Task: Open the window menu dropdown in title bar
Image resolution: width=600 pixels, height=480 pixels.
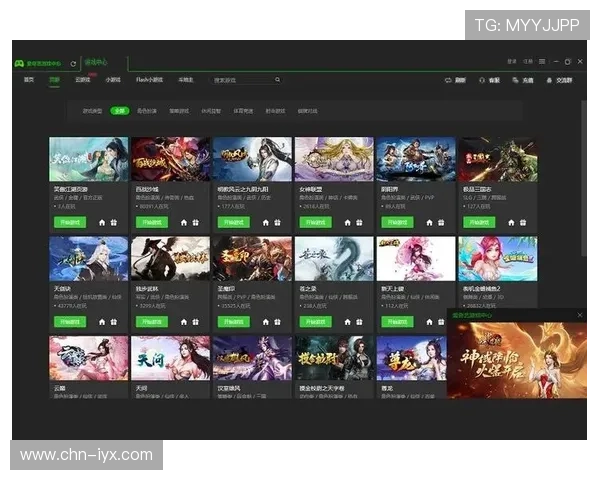Action: 543,62
